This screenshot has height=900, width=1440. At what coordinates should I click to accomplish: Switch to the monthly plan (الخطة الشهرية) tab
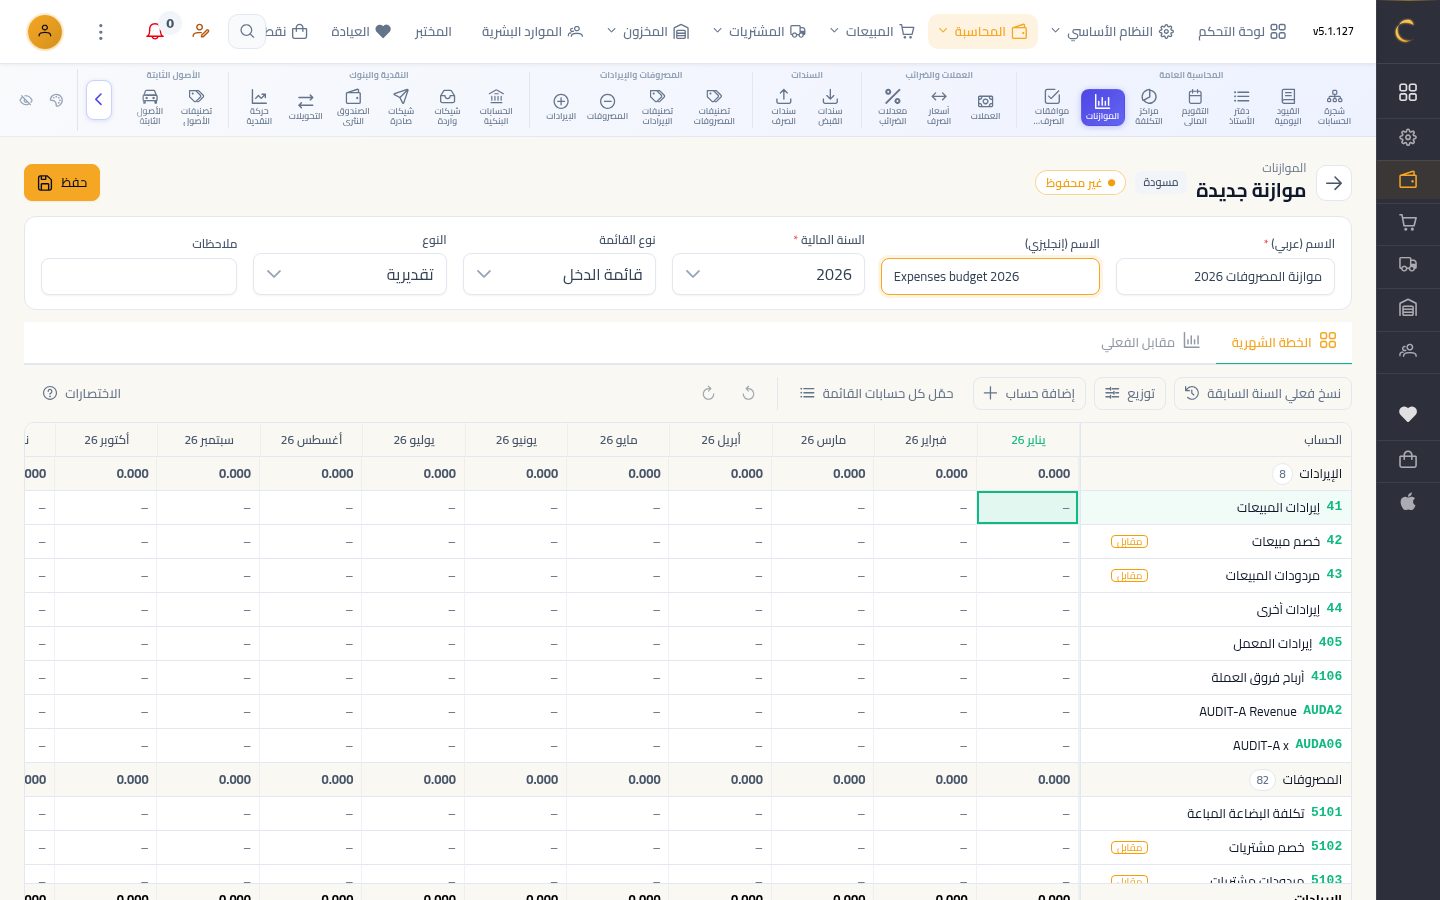point(1284,342)
